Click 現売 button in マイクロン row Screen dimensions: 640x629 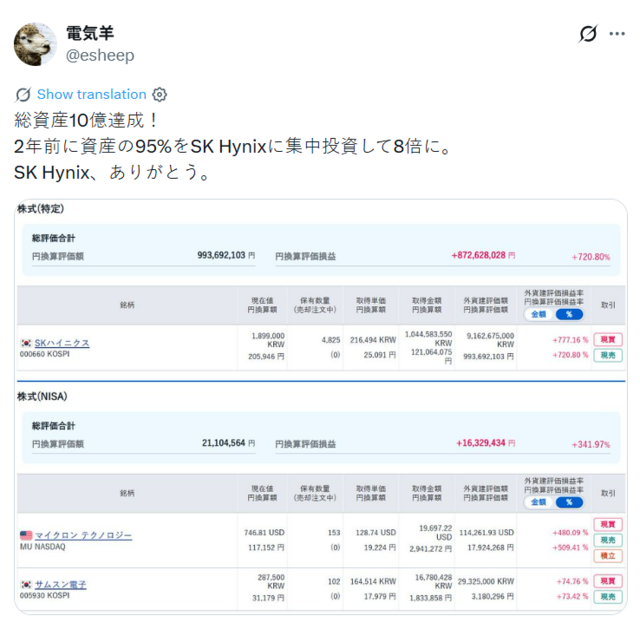pos(608,540)
